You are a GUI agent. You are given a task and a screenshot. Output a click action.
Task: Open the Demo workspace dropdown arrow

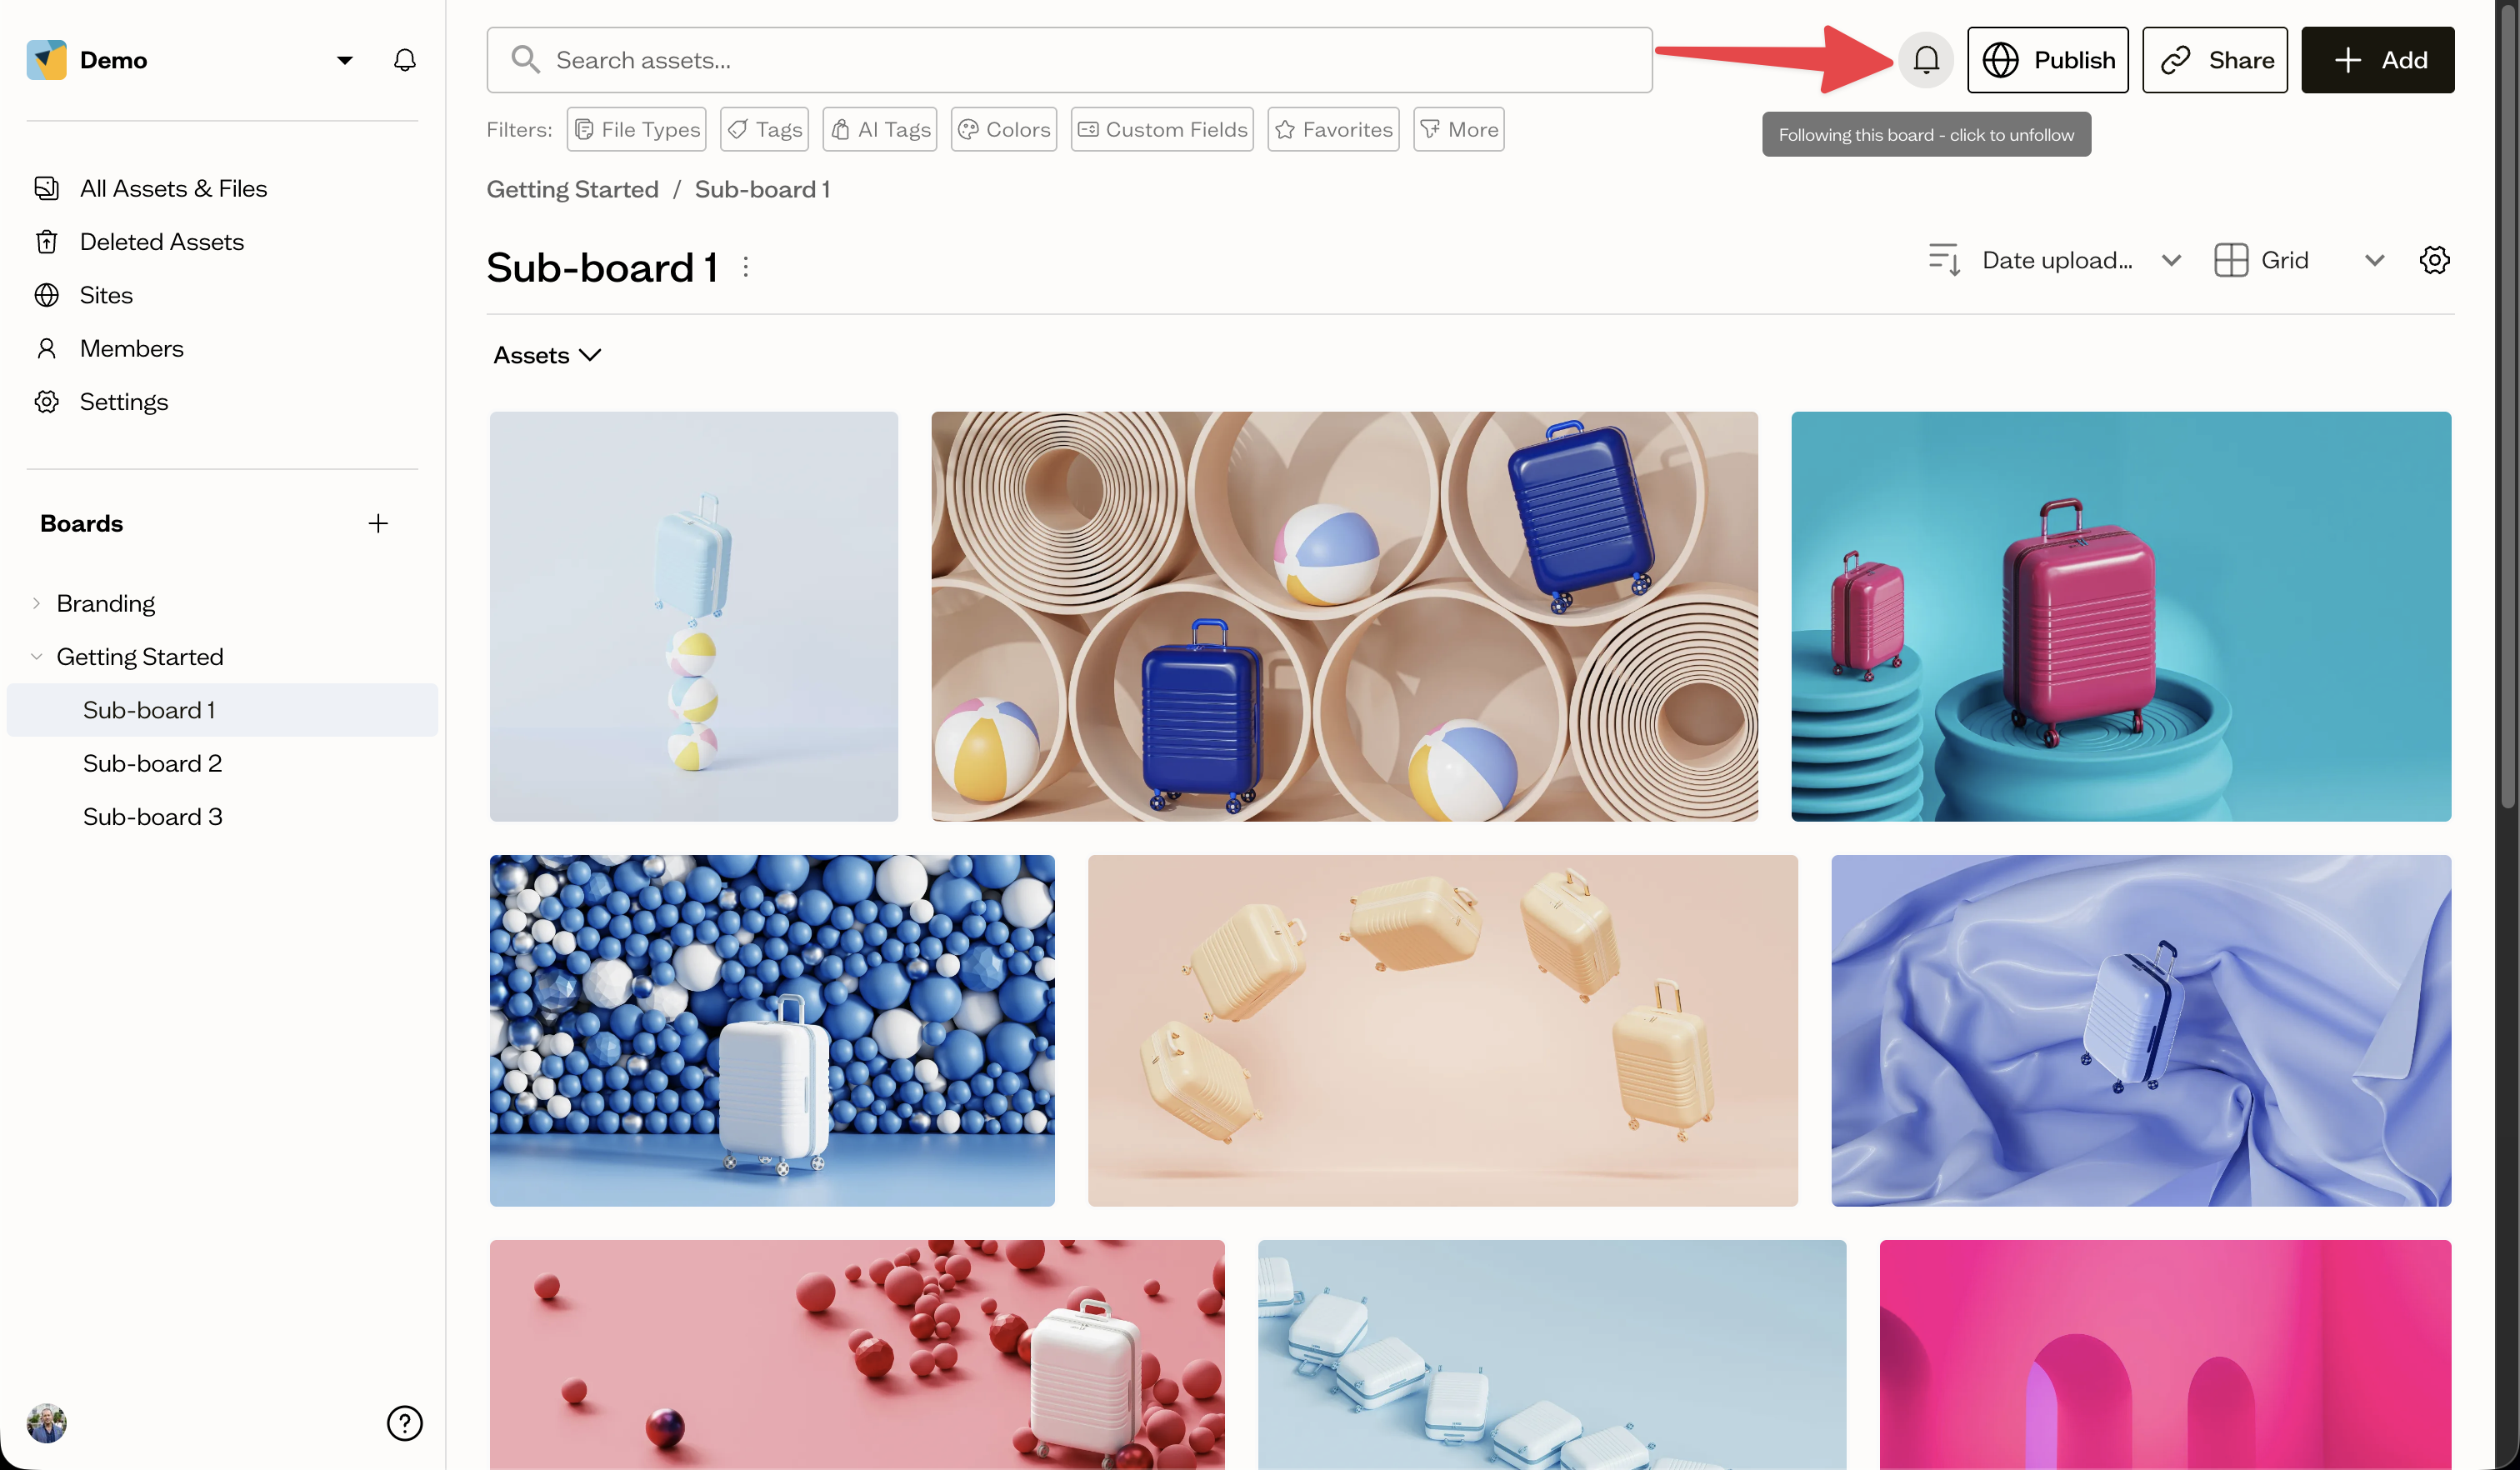point(344,60)
